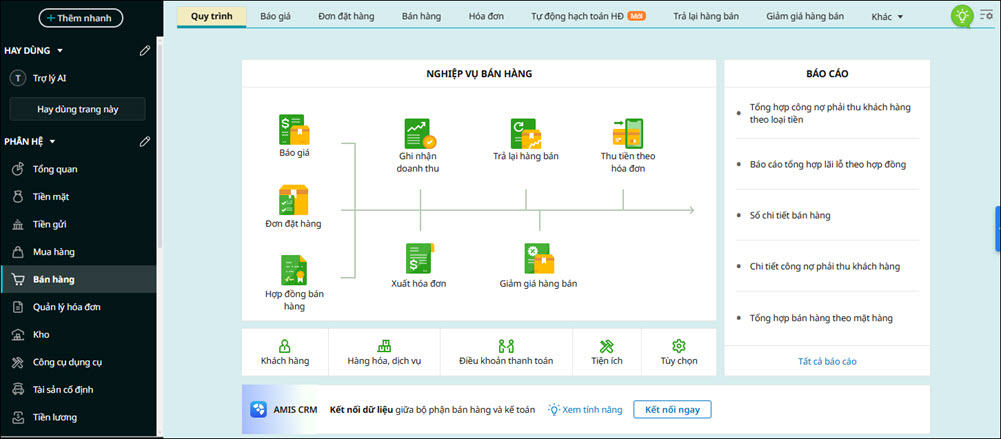Click the Ghi nhận doanh thu icon
This screenshot has height=439, width=1001.
point(419,134)
